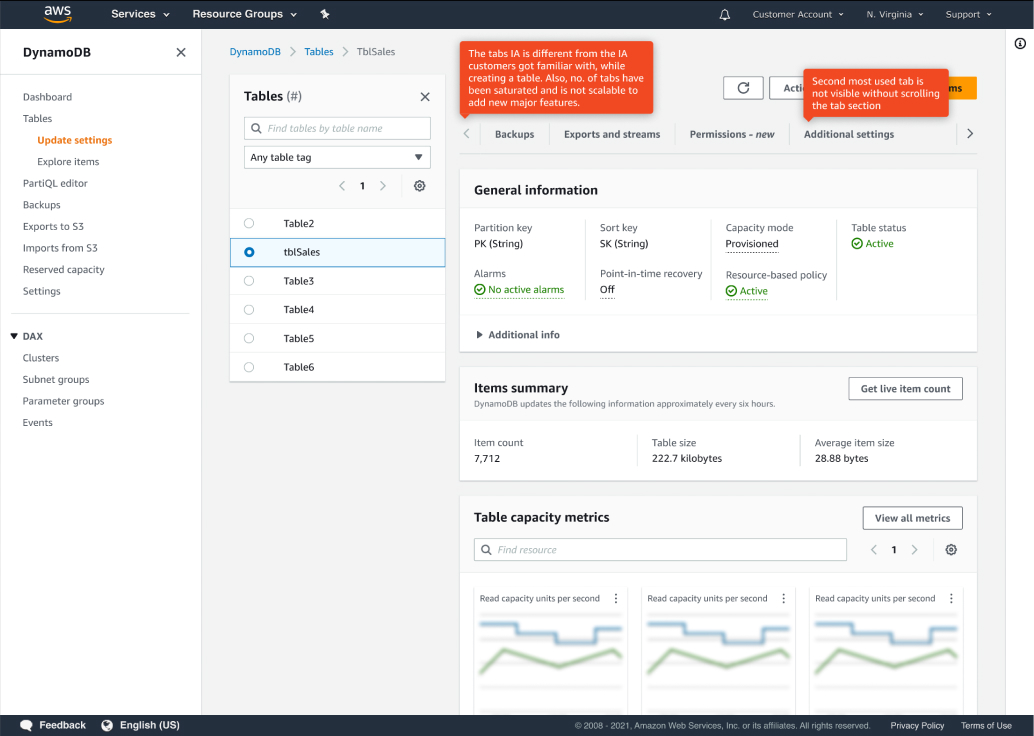Open the Any table tag dropdown

point(337,158)
